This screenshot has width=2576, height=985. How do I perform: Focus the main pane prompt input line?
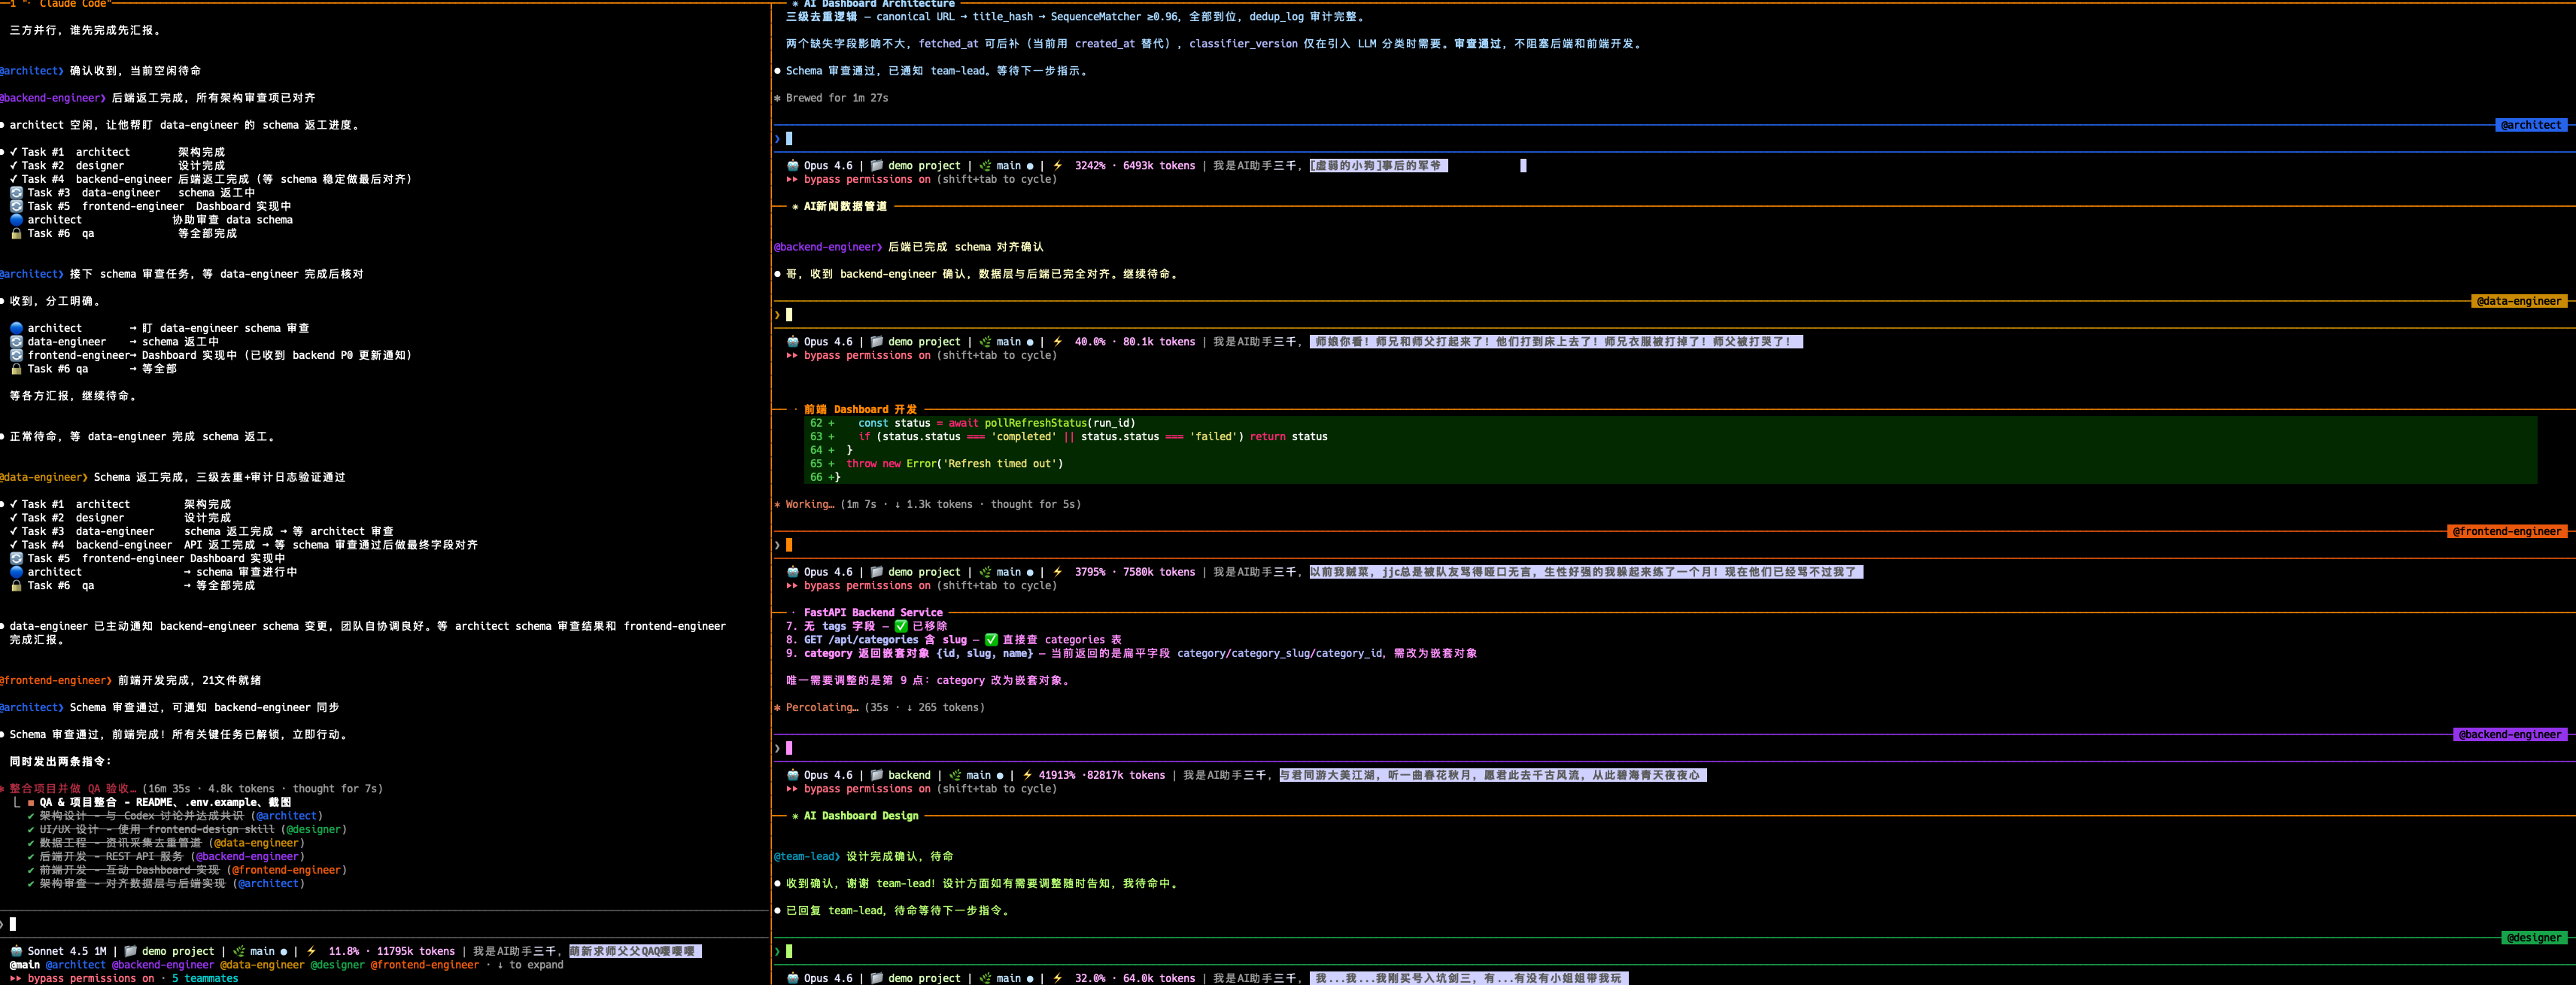(385, 924)
